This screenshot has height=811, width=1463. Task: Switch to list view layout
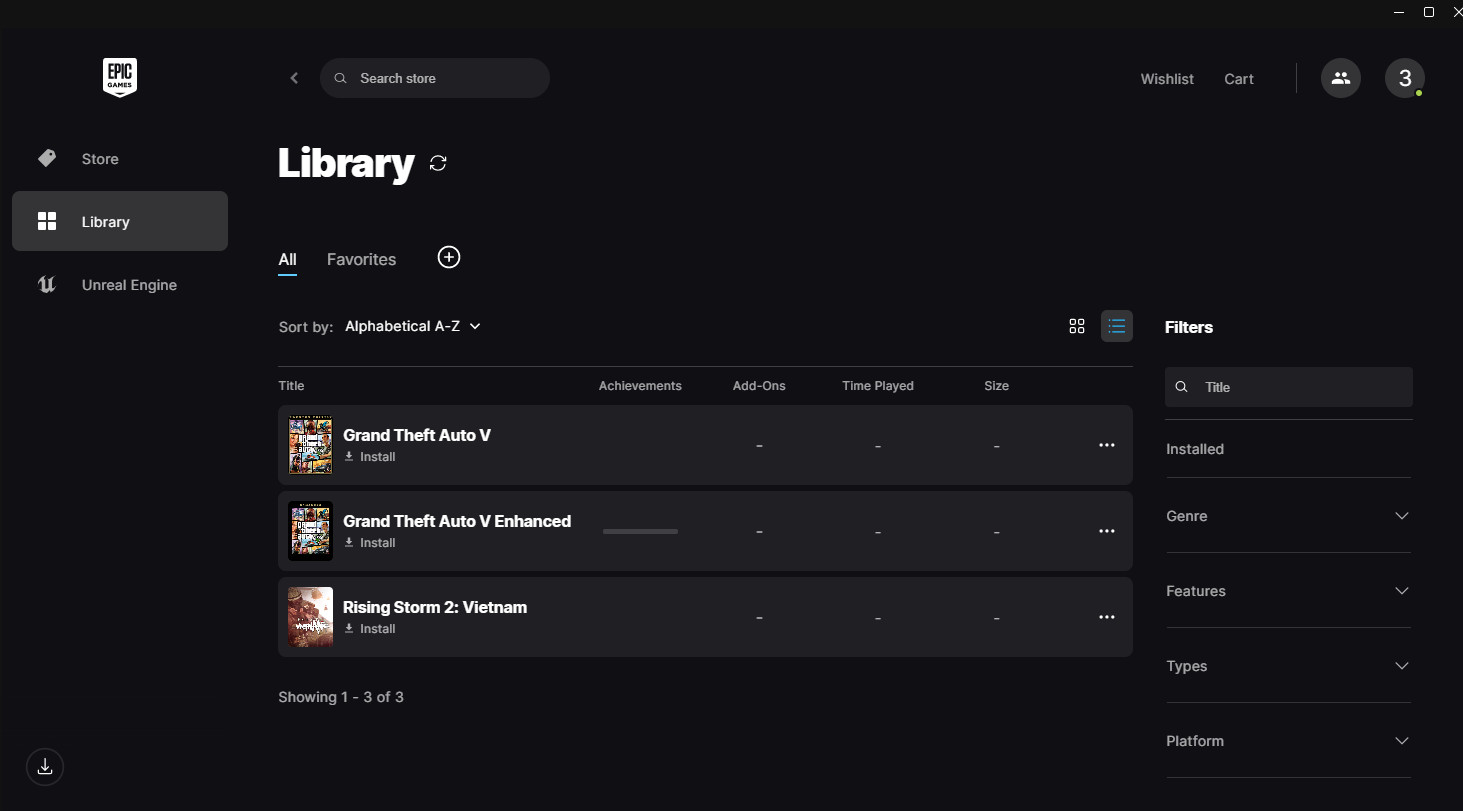pyautogui.click(x=1117, y=326)
